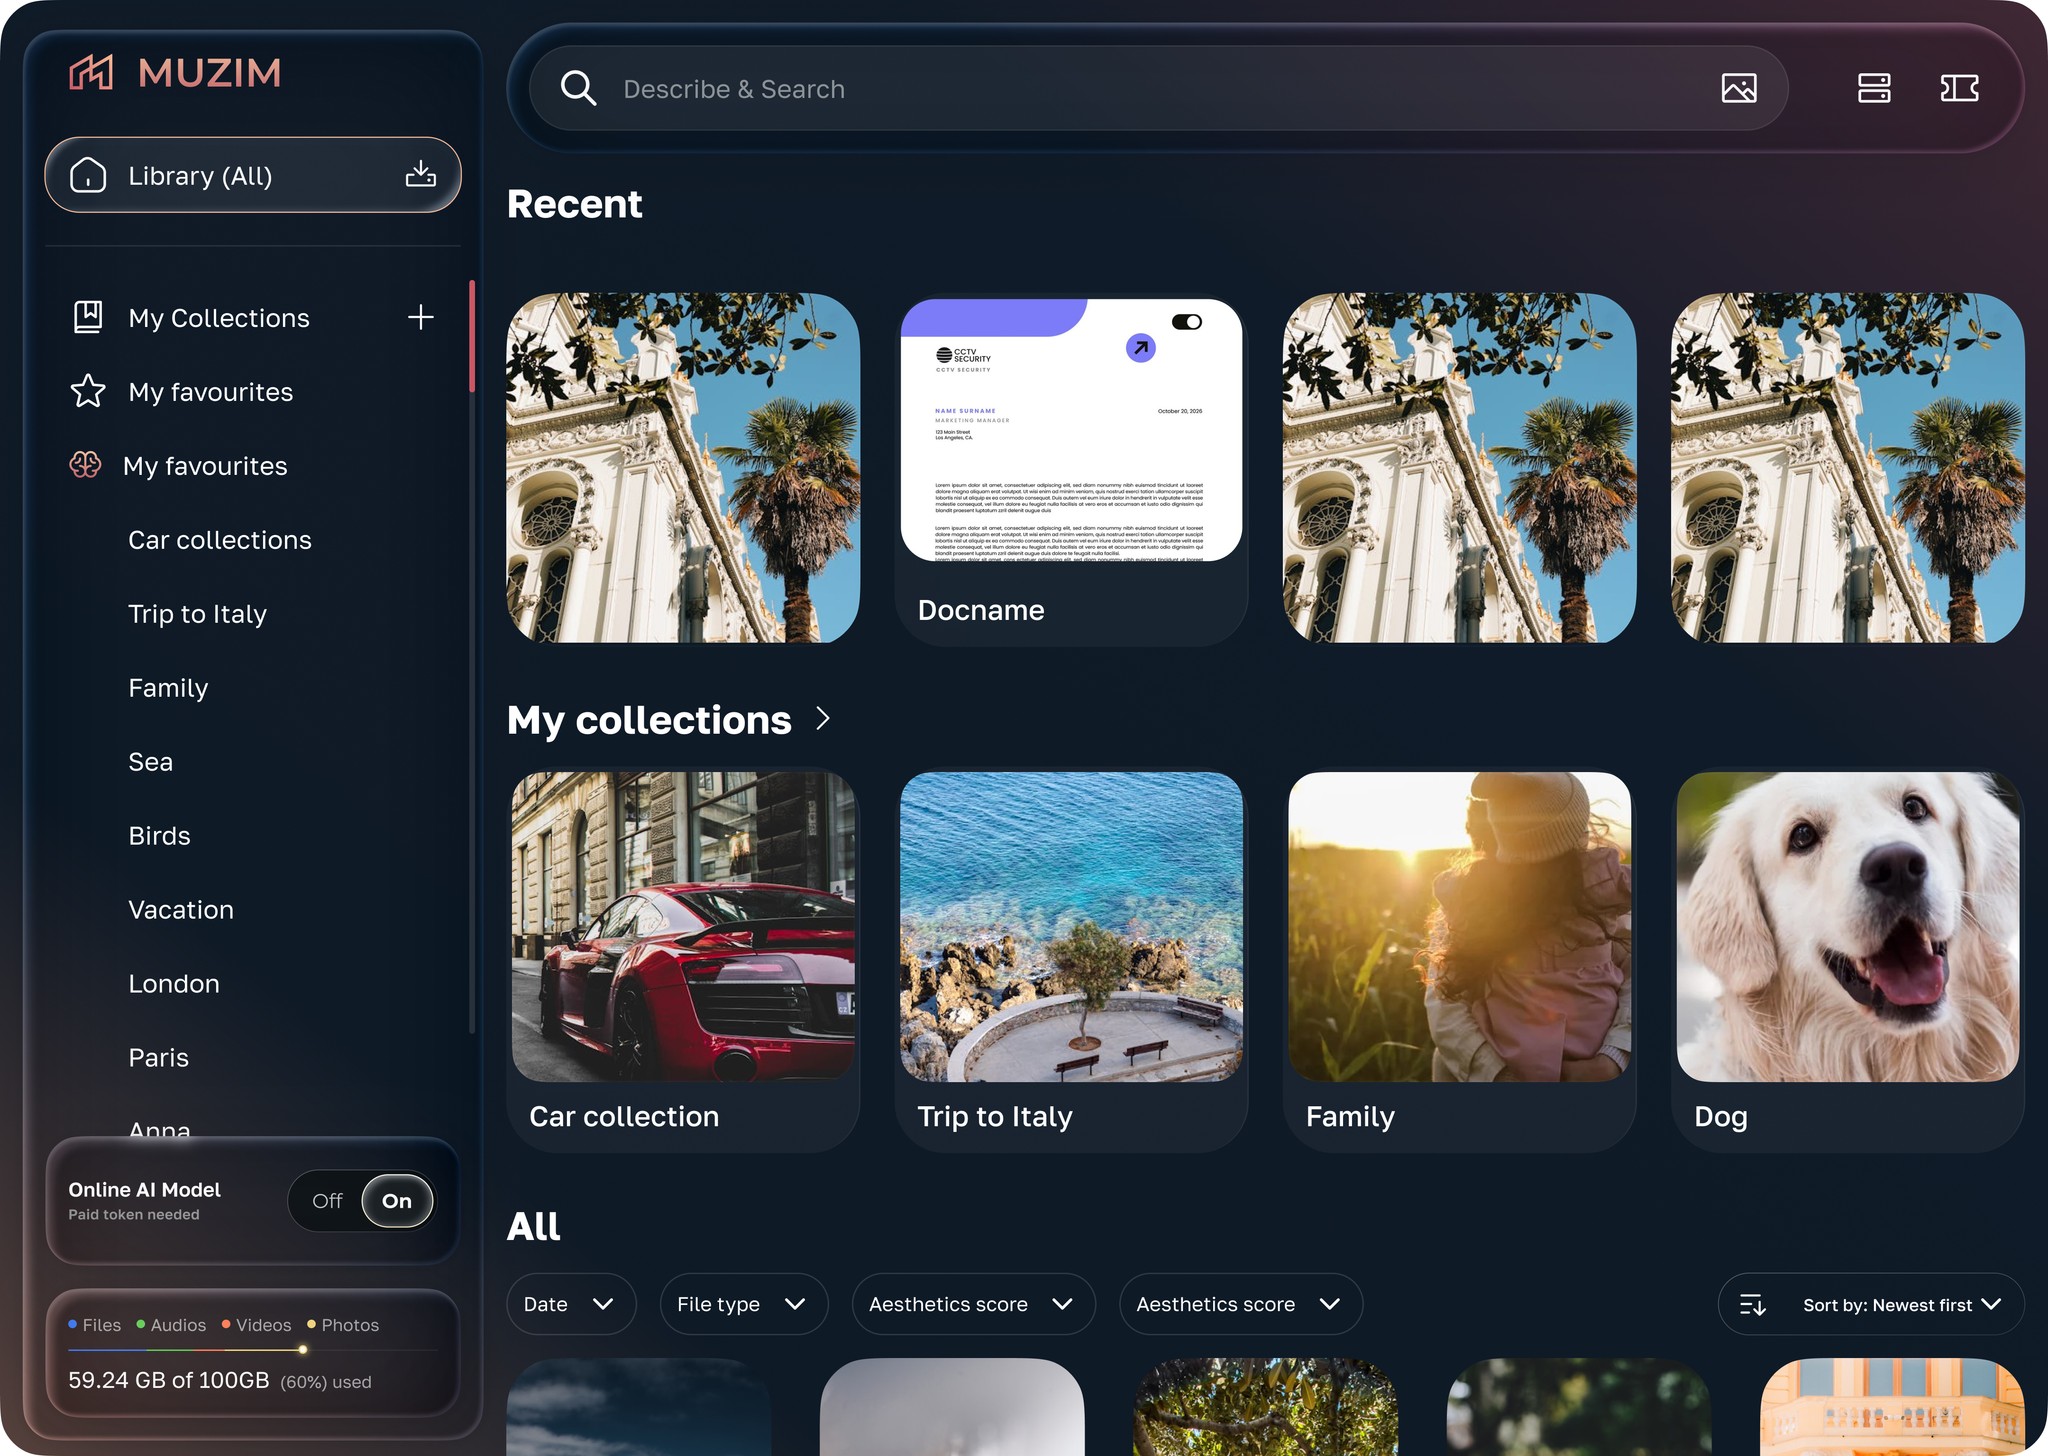Open My favourites with star icon
The width and height of the screenshot is (2048, 1456).
pos(210,392)
